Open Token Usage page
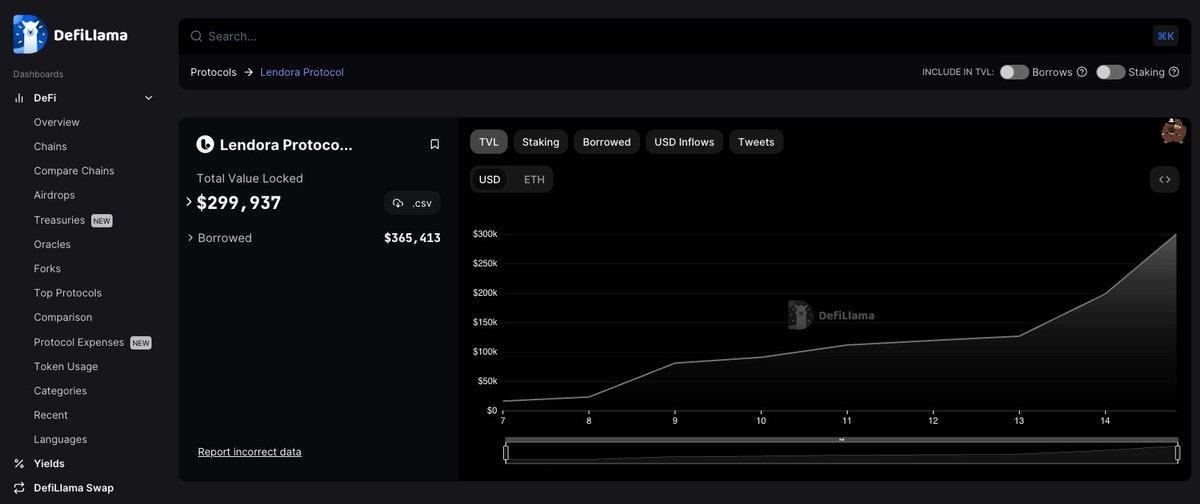Image resolution: width=1200 pixels, height=504 pixels. point(66,367)
